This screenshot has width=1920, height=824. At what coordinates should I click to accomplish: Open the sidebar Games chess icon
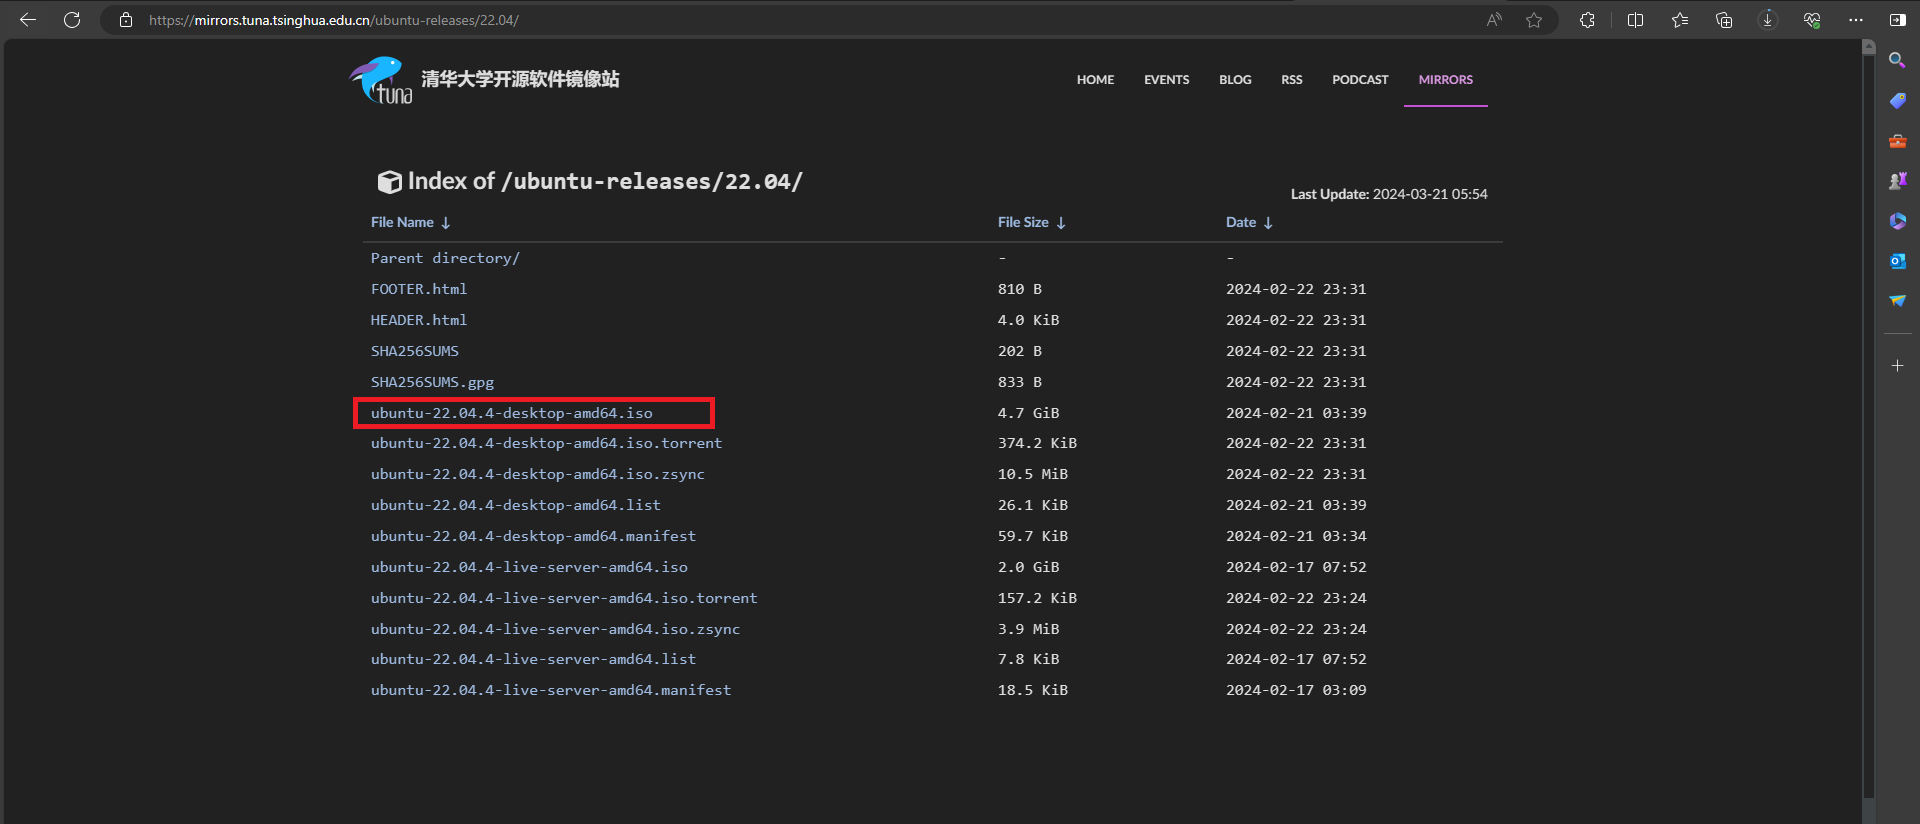click(x=1897, y=181)
